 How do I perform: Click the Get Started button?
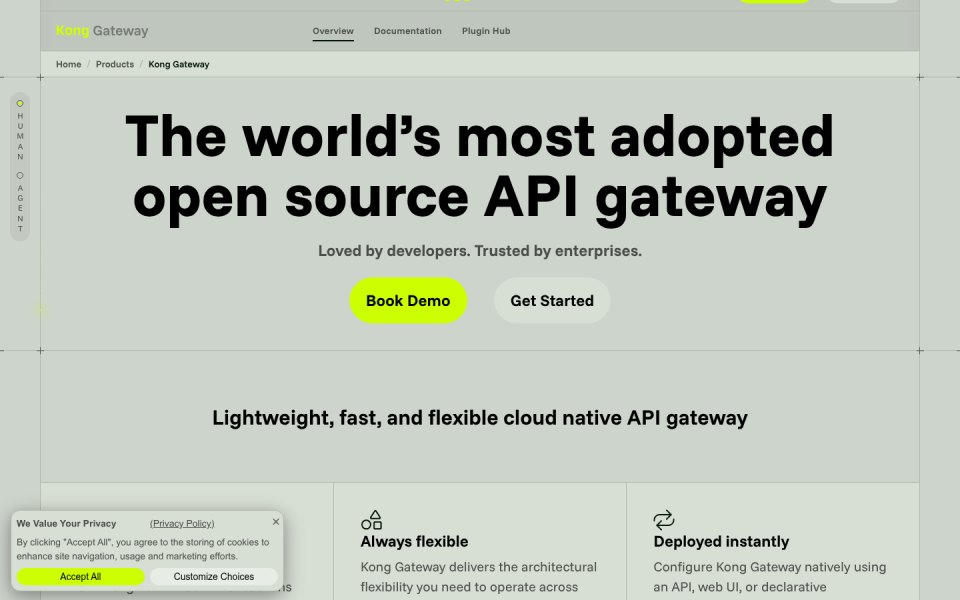[552, 301]
